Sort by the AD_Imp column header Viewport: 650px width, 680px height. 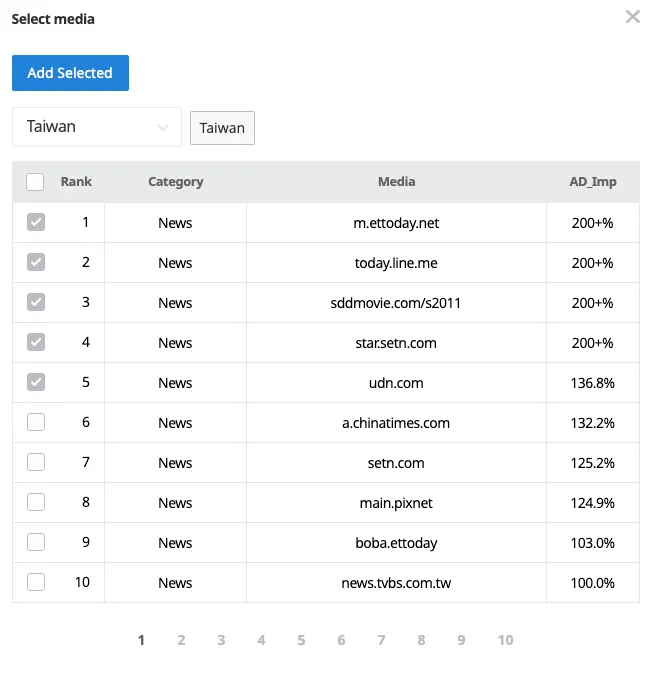click(x=592, y=182)
